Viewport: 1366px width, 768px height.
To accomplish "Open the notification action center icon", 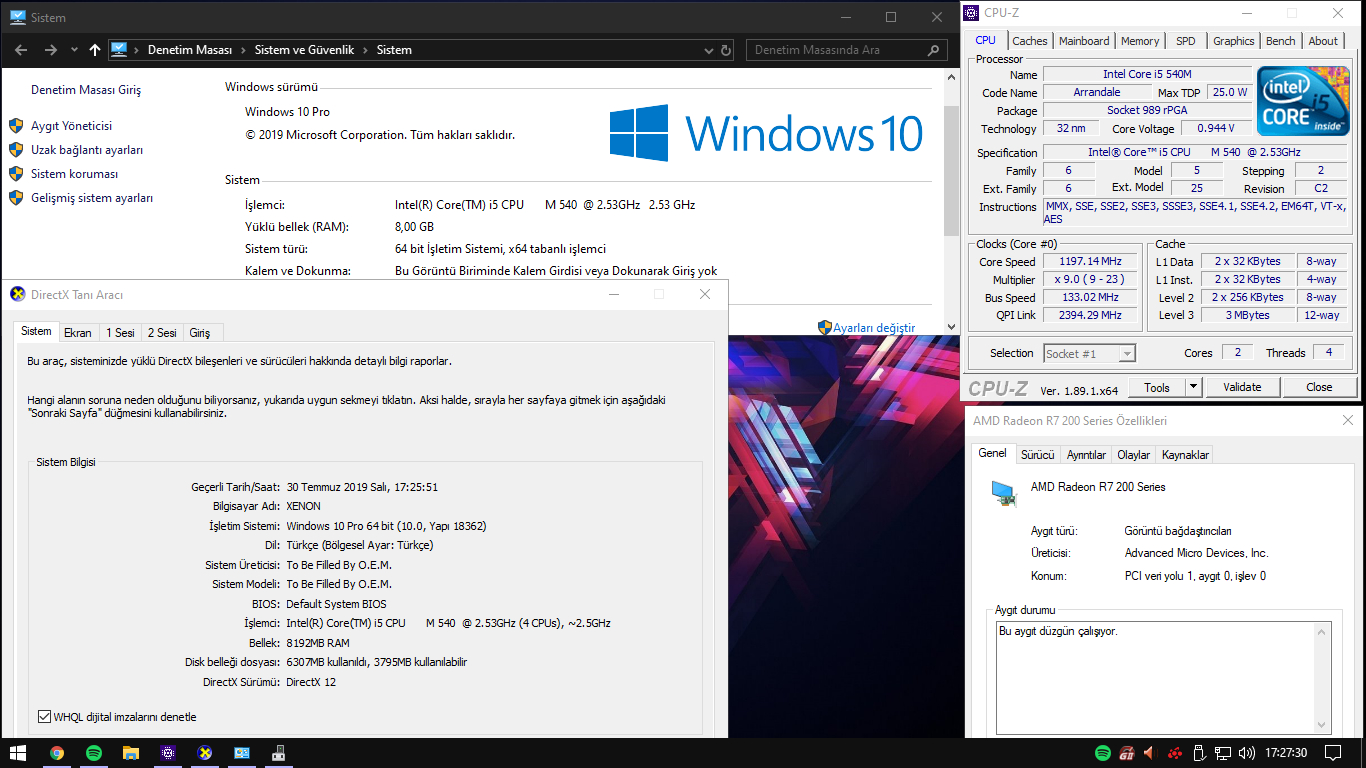I will click(1332, 753).
